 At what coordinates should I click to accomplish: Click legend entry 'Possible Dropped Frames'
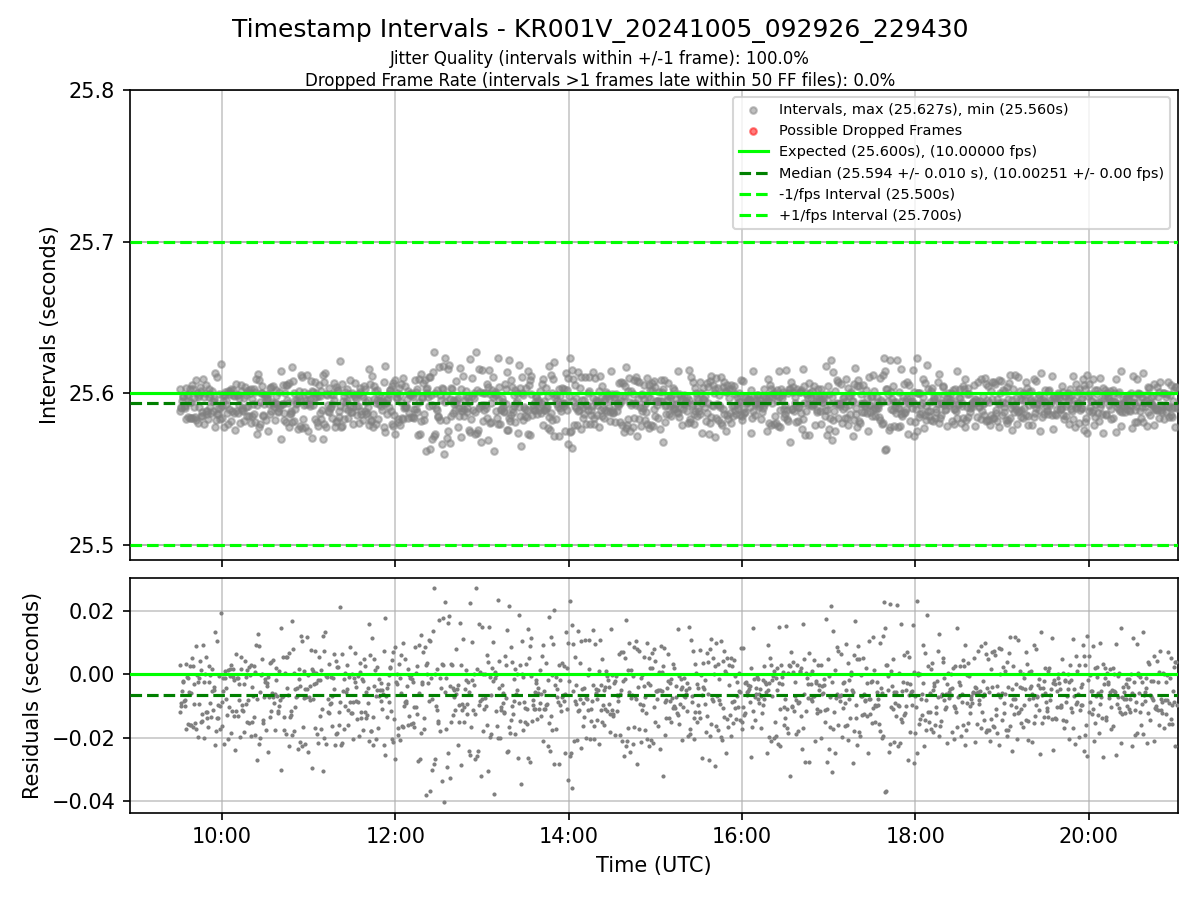click(870, 130)
